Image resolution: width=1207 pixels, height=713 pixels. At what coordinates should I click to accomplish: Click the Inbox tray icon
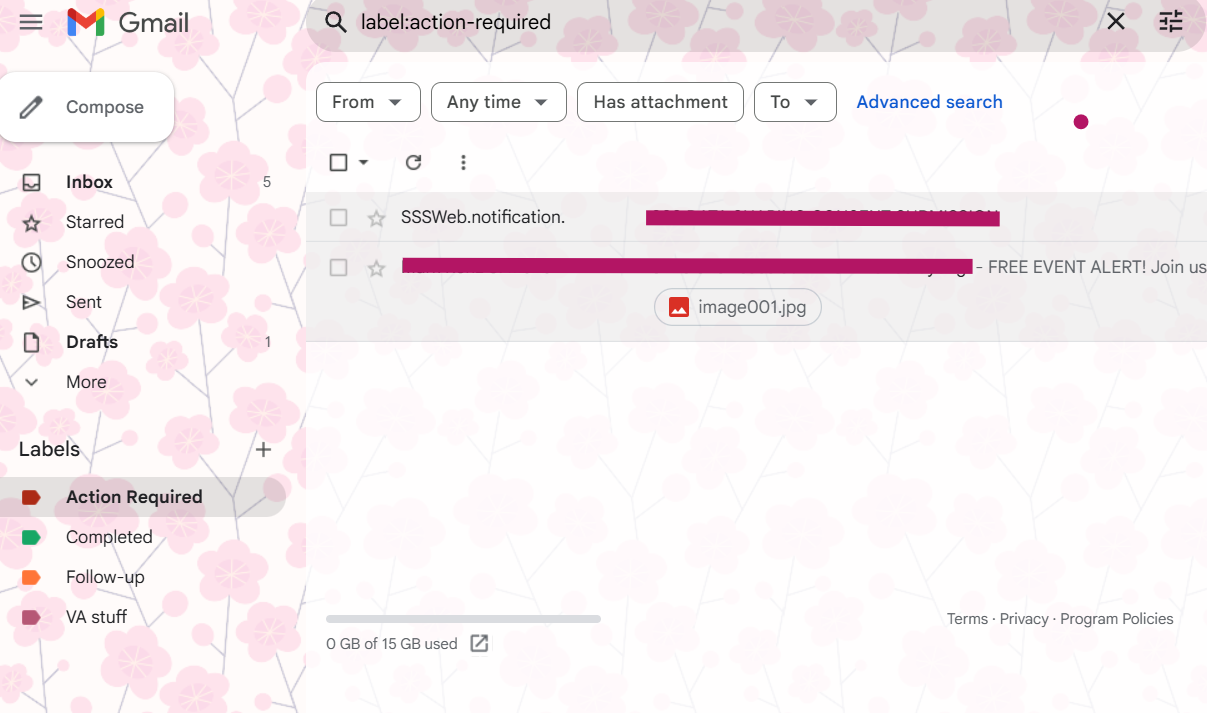coord(32,182)
